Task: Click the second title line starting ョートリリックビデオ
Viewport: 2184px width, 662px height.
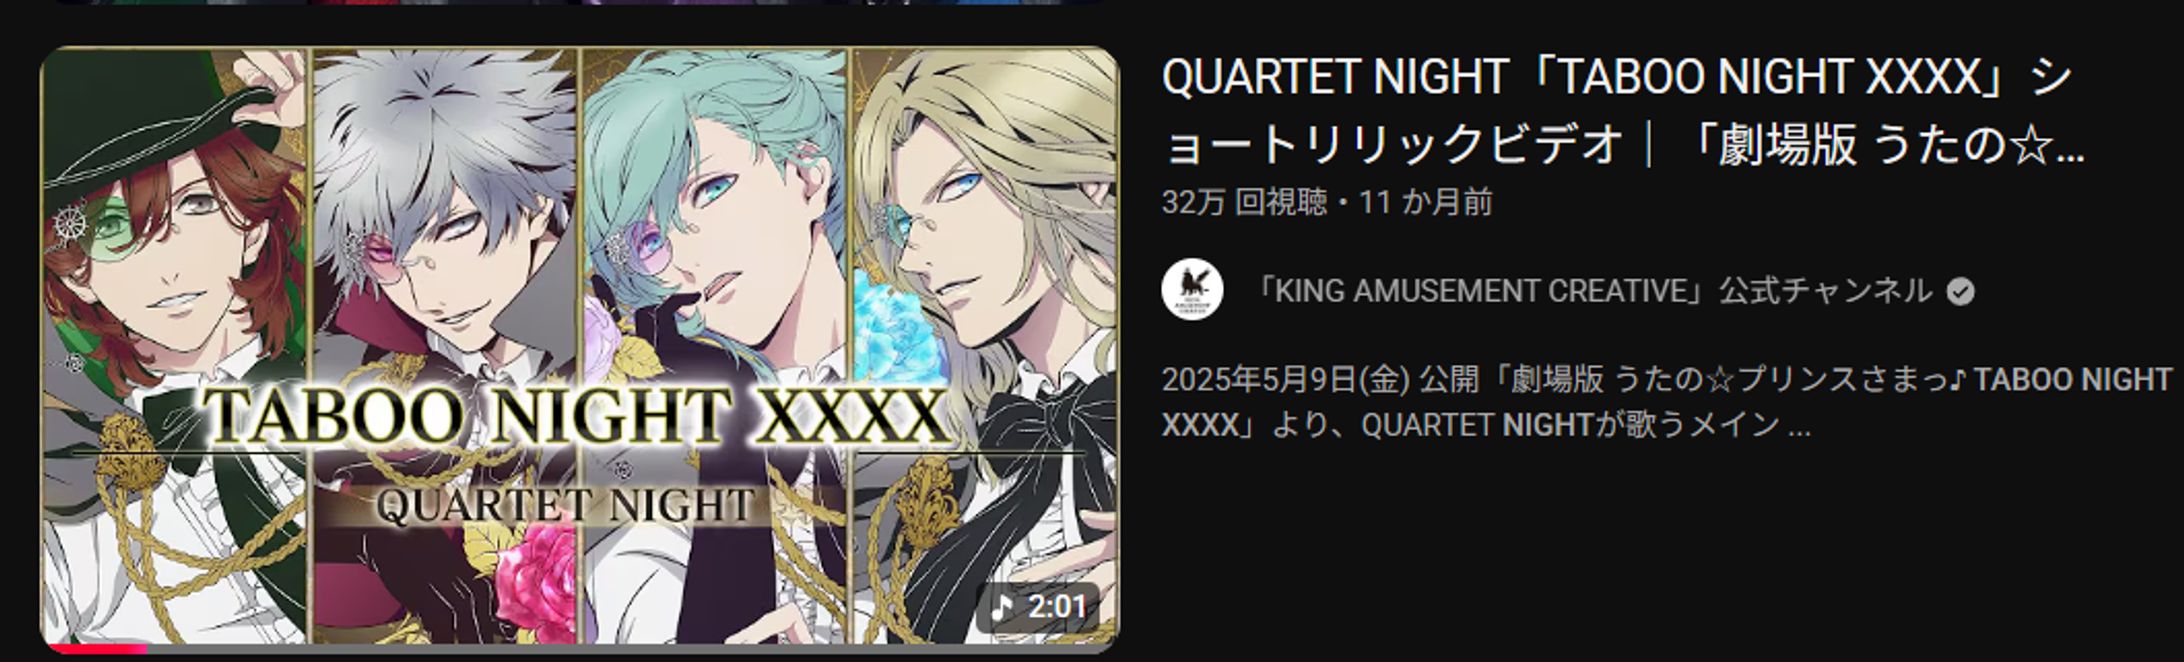Action: tap(1624, 143)
